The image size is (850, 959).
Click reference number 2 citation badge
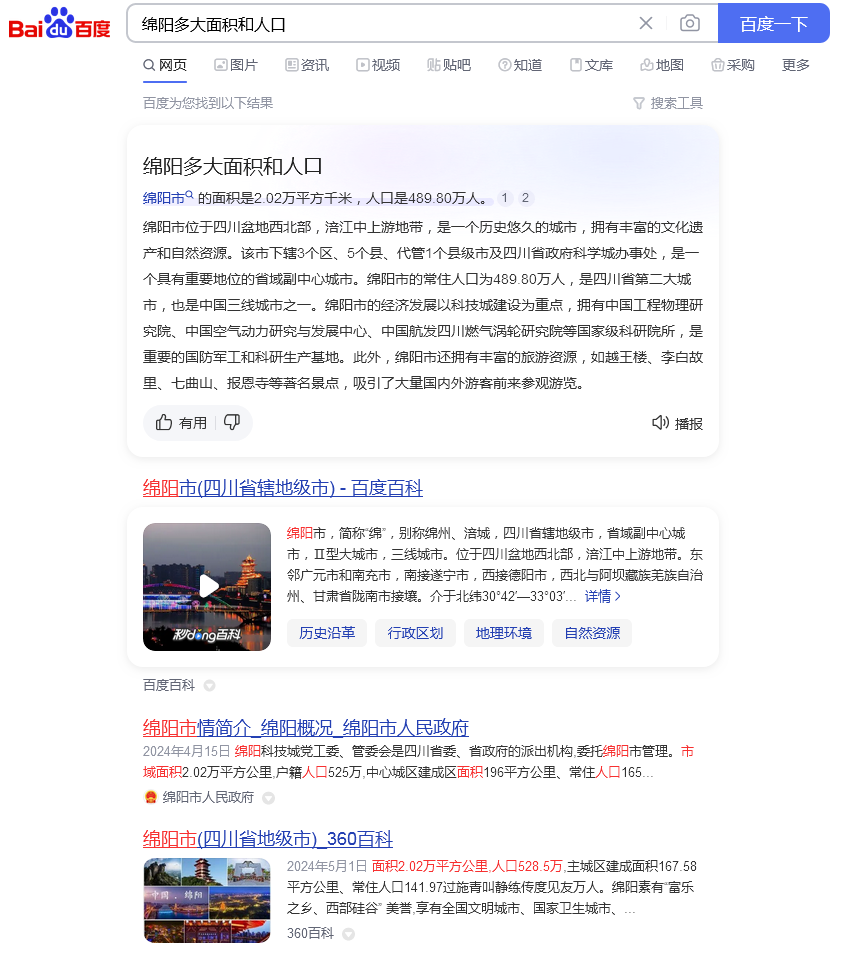(525, 198)
